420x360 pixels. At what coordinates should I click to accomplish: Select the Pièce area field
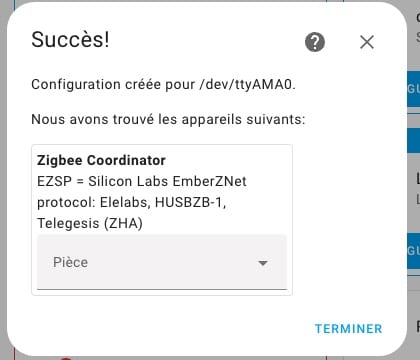tap(162, 262)
